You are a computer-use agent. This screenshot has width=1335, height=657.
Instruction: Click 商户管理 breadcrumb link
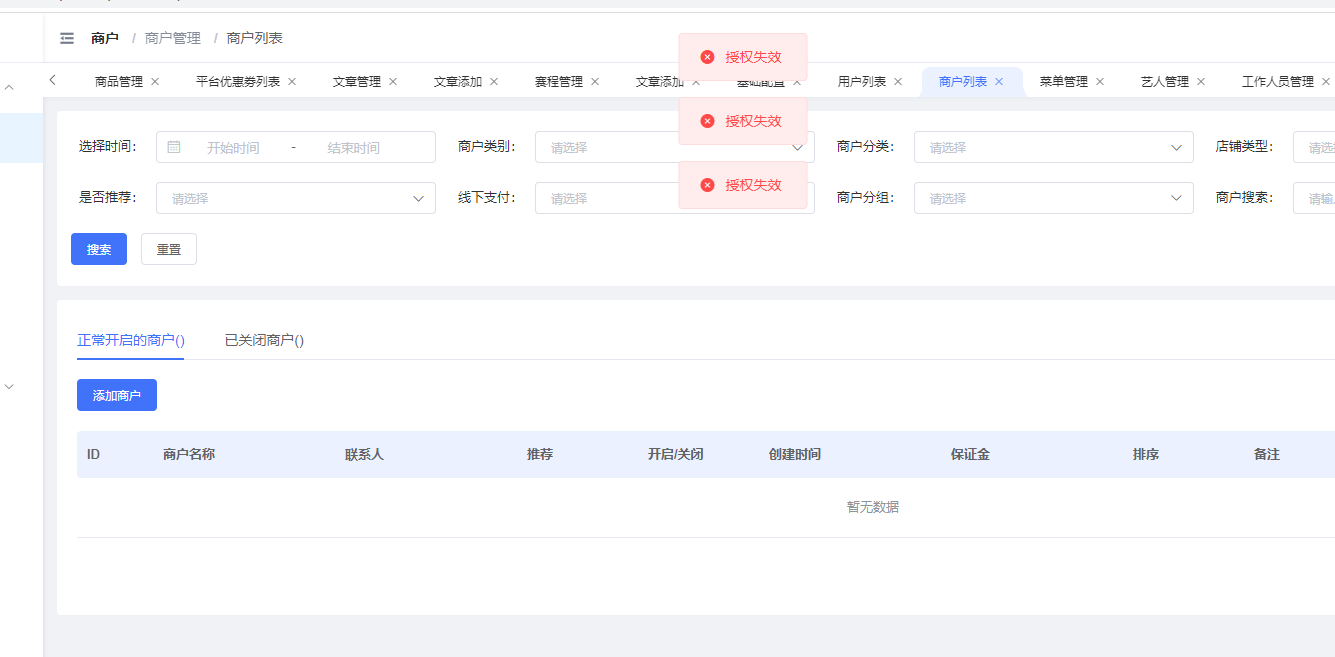[173, 38]
